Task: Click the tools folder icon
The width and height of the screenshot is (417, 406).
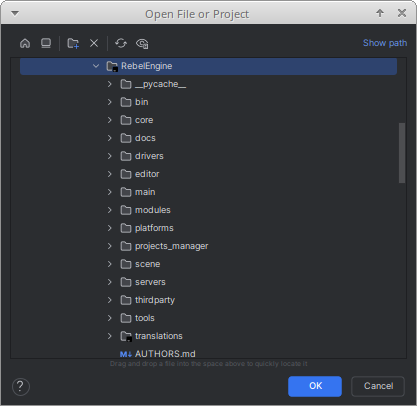Action: 126,318
